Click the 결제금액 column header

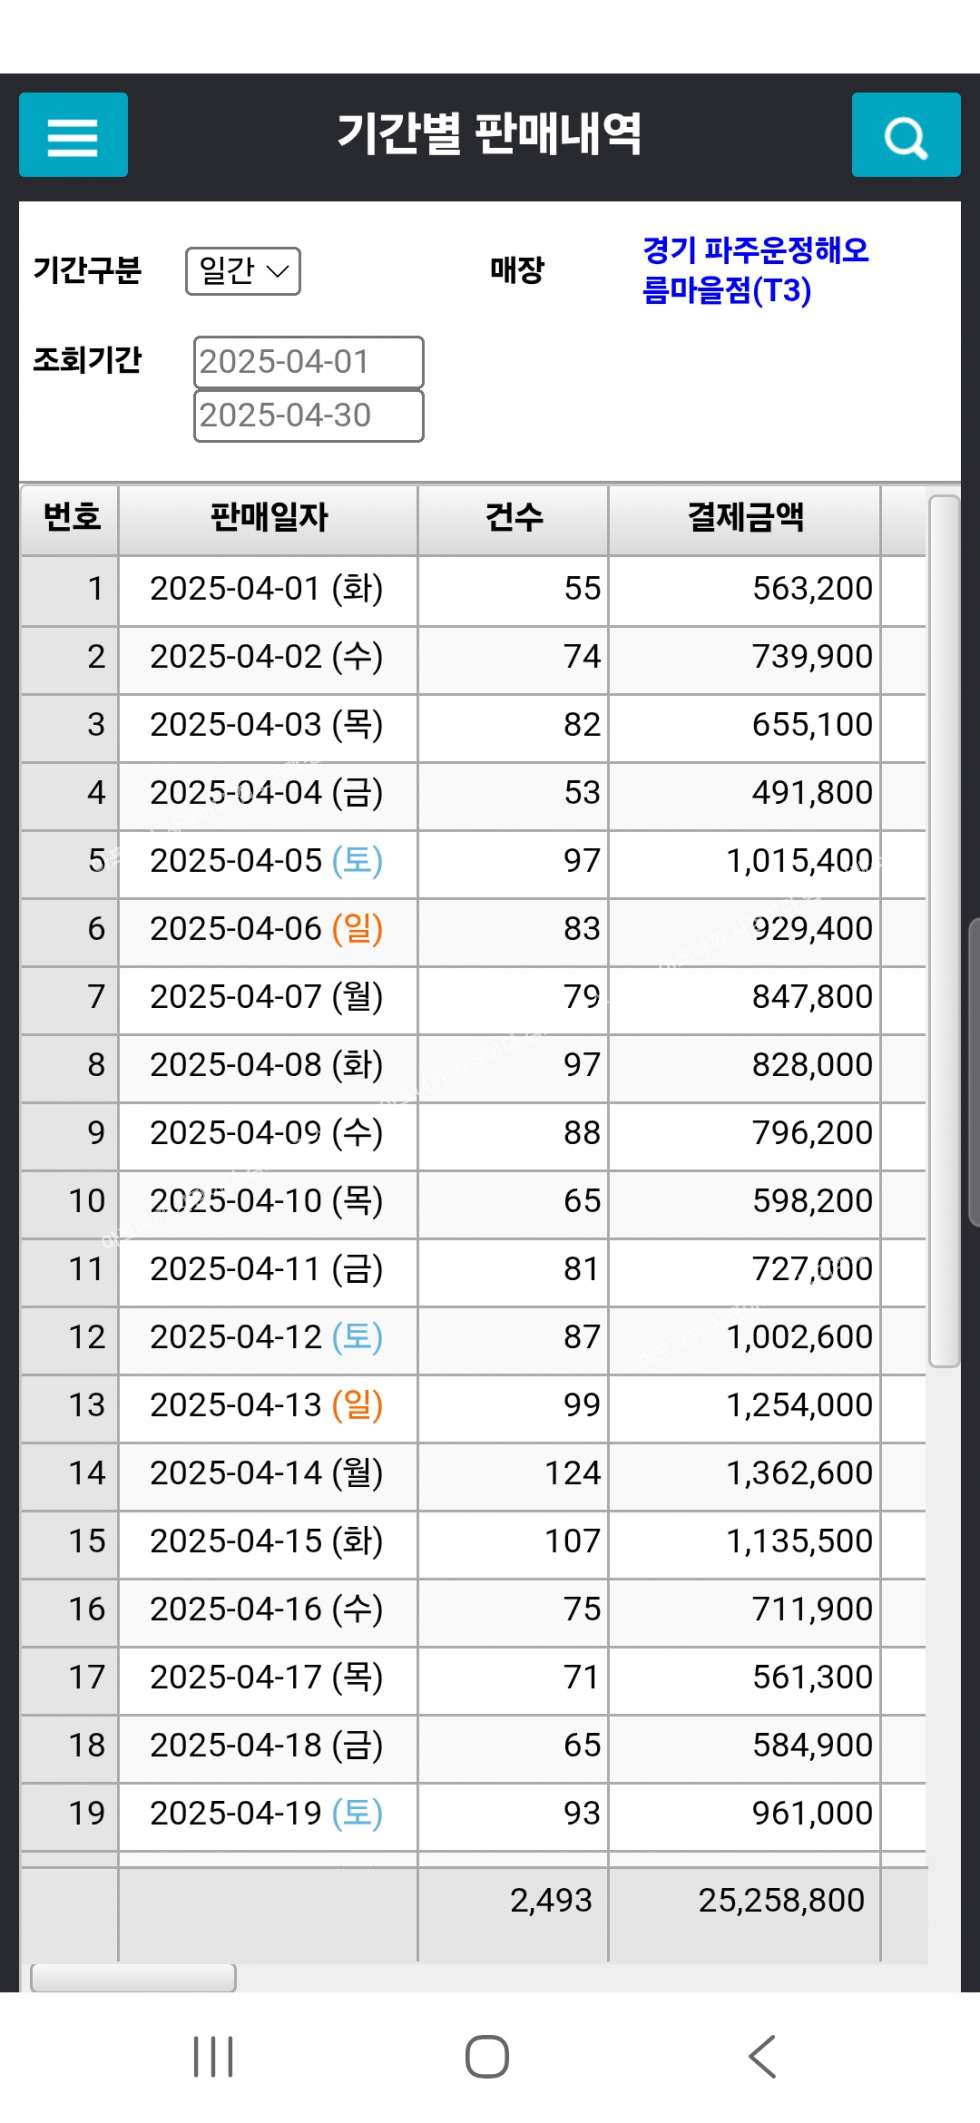(x=745, y=518)
